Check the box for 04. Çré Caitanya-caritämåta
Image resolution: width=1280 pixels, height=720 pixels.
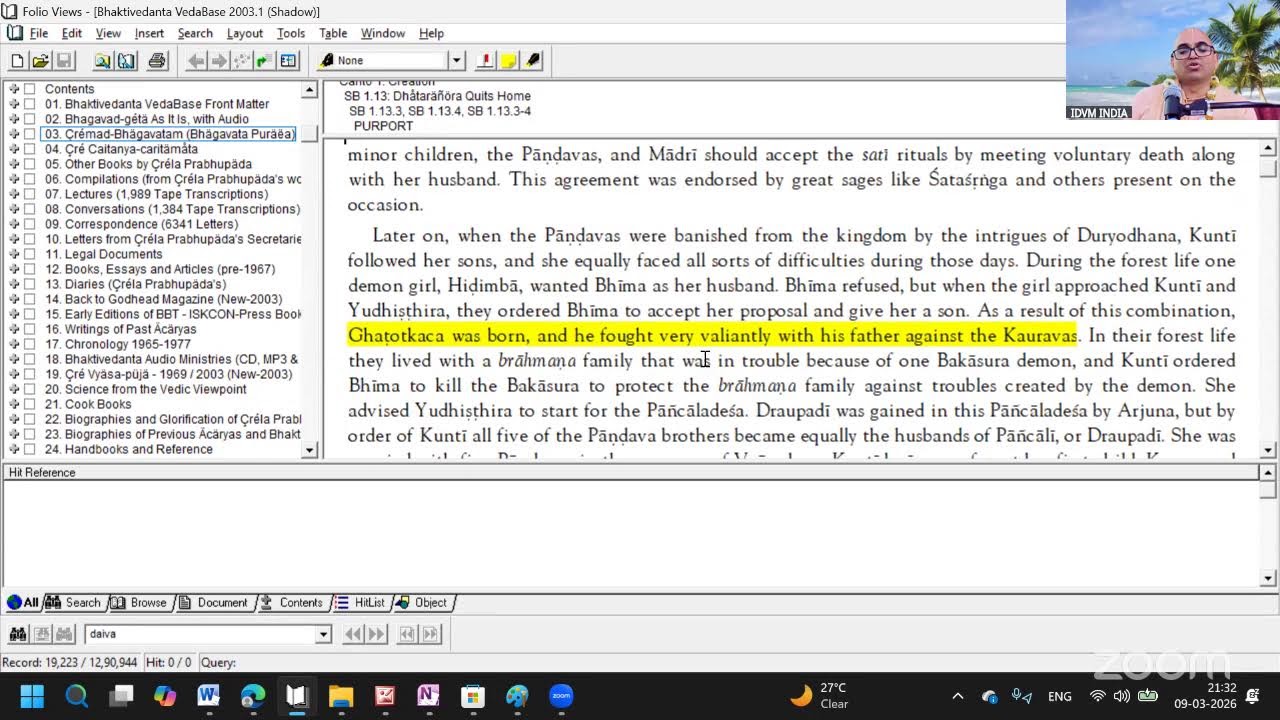[29, 149]
